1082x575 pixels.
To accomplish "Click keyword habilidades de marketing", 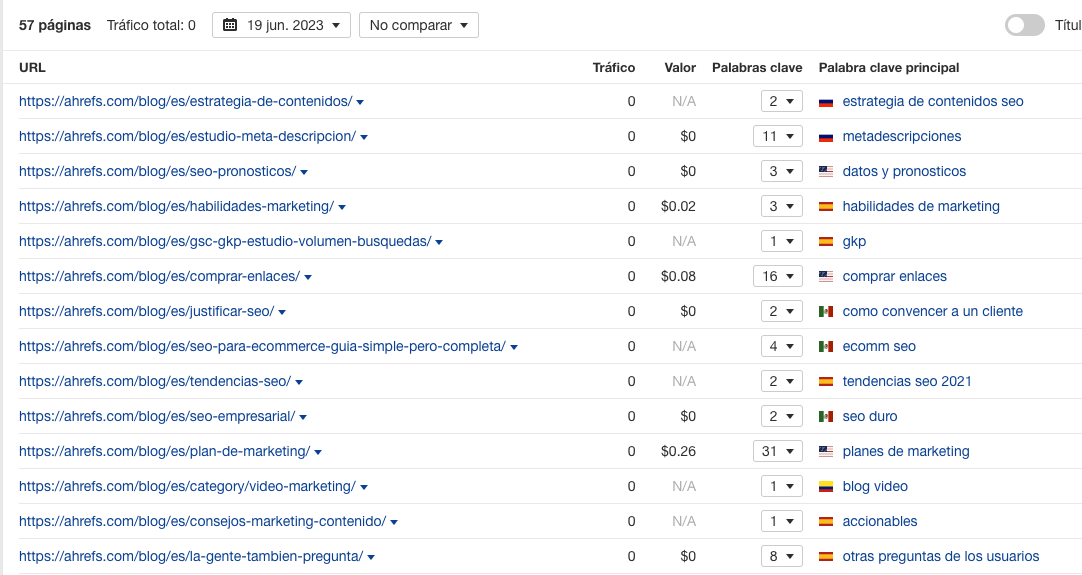I will click(x=921, y=206).
